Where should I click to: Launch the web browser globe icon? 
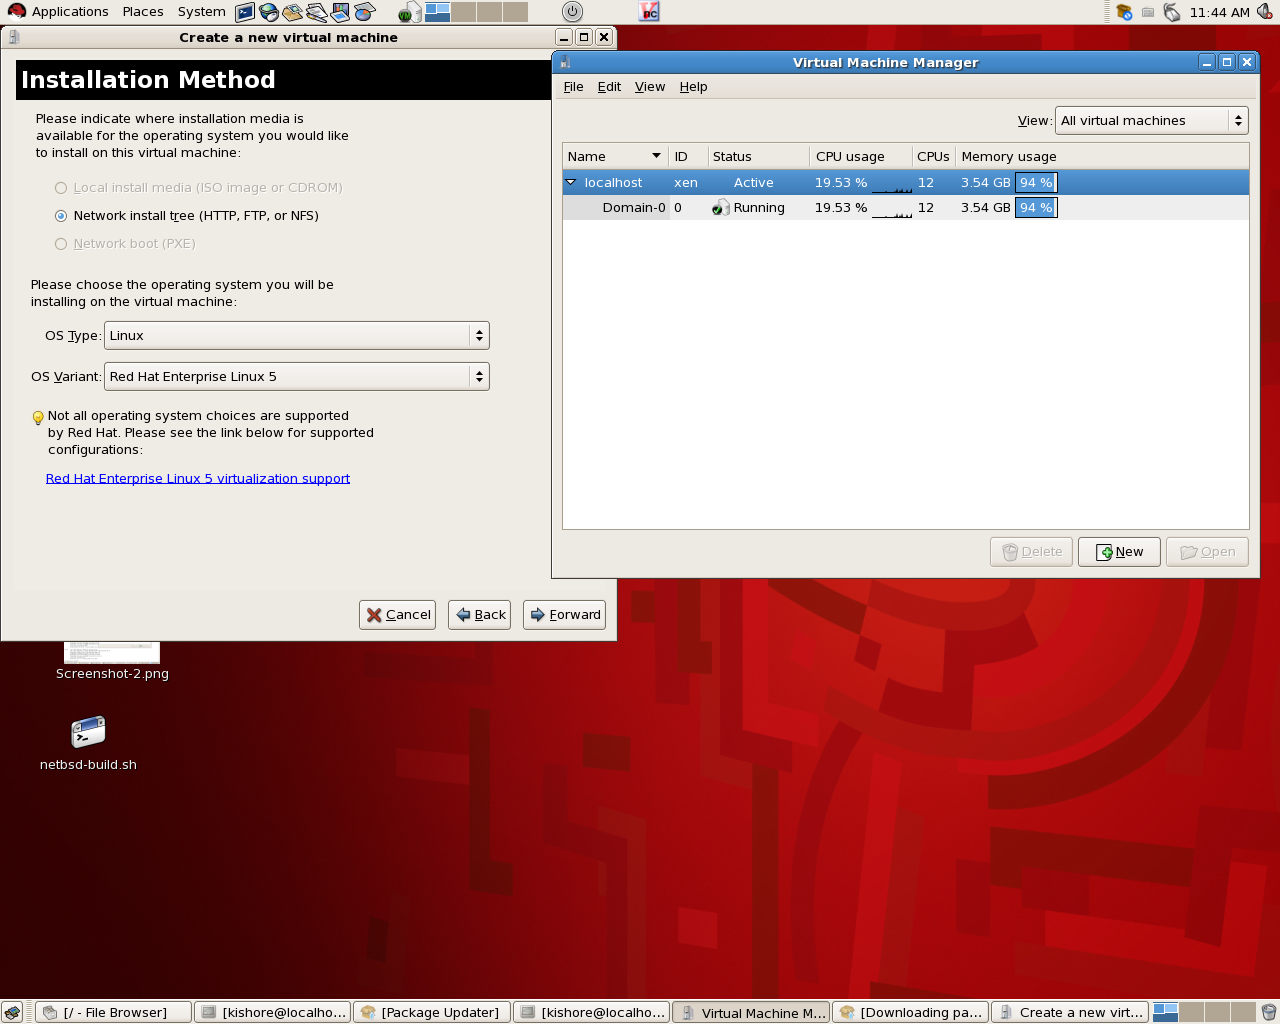(269, 12)
